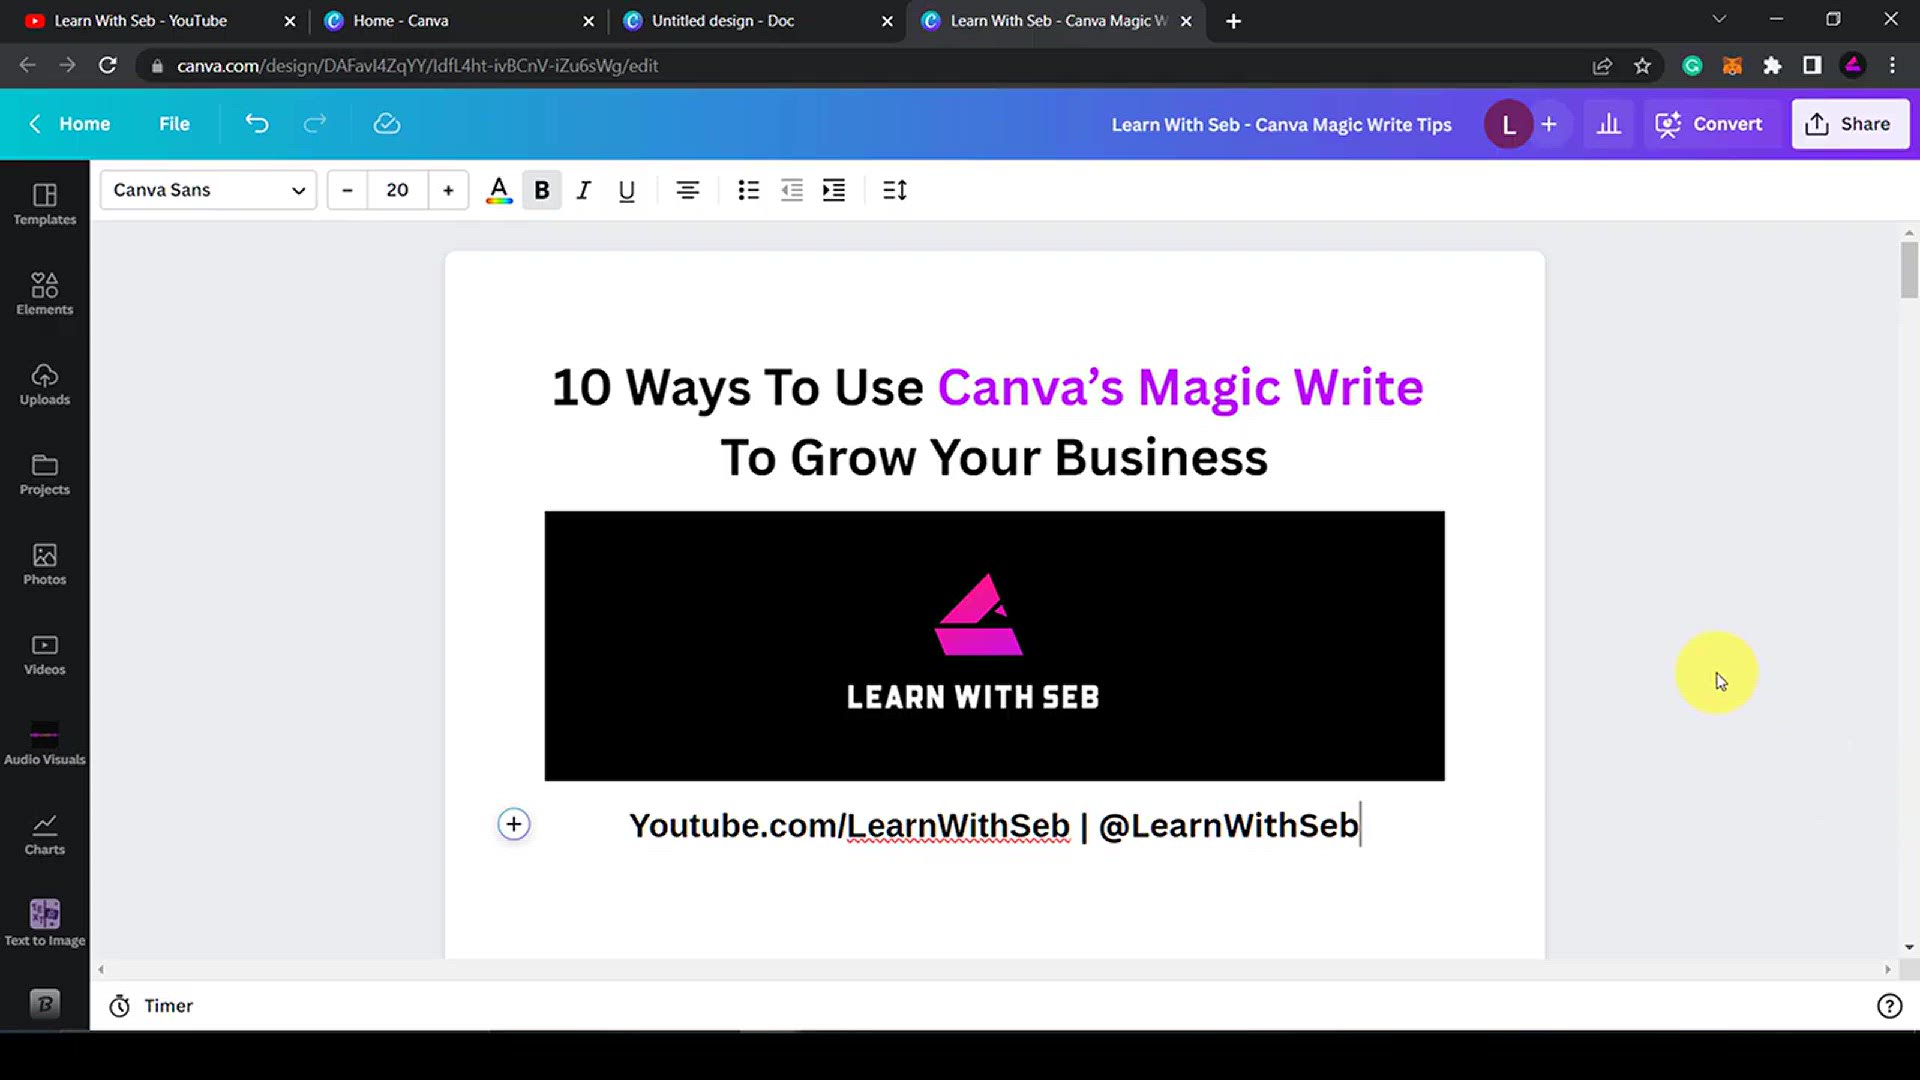
Task: Open the app icon below Text to Image
Action: pyautogui.click(x=44, y=1003)
